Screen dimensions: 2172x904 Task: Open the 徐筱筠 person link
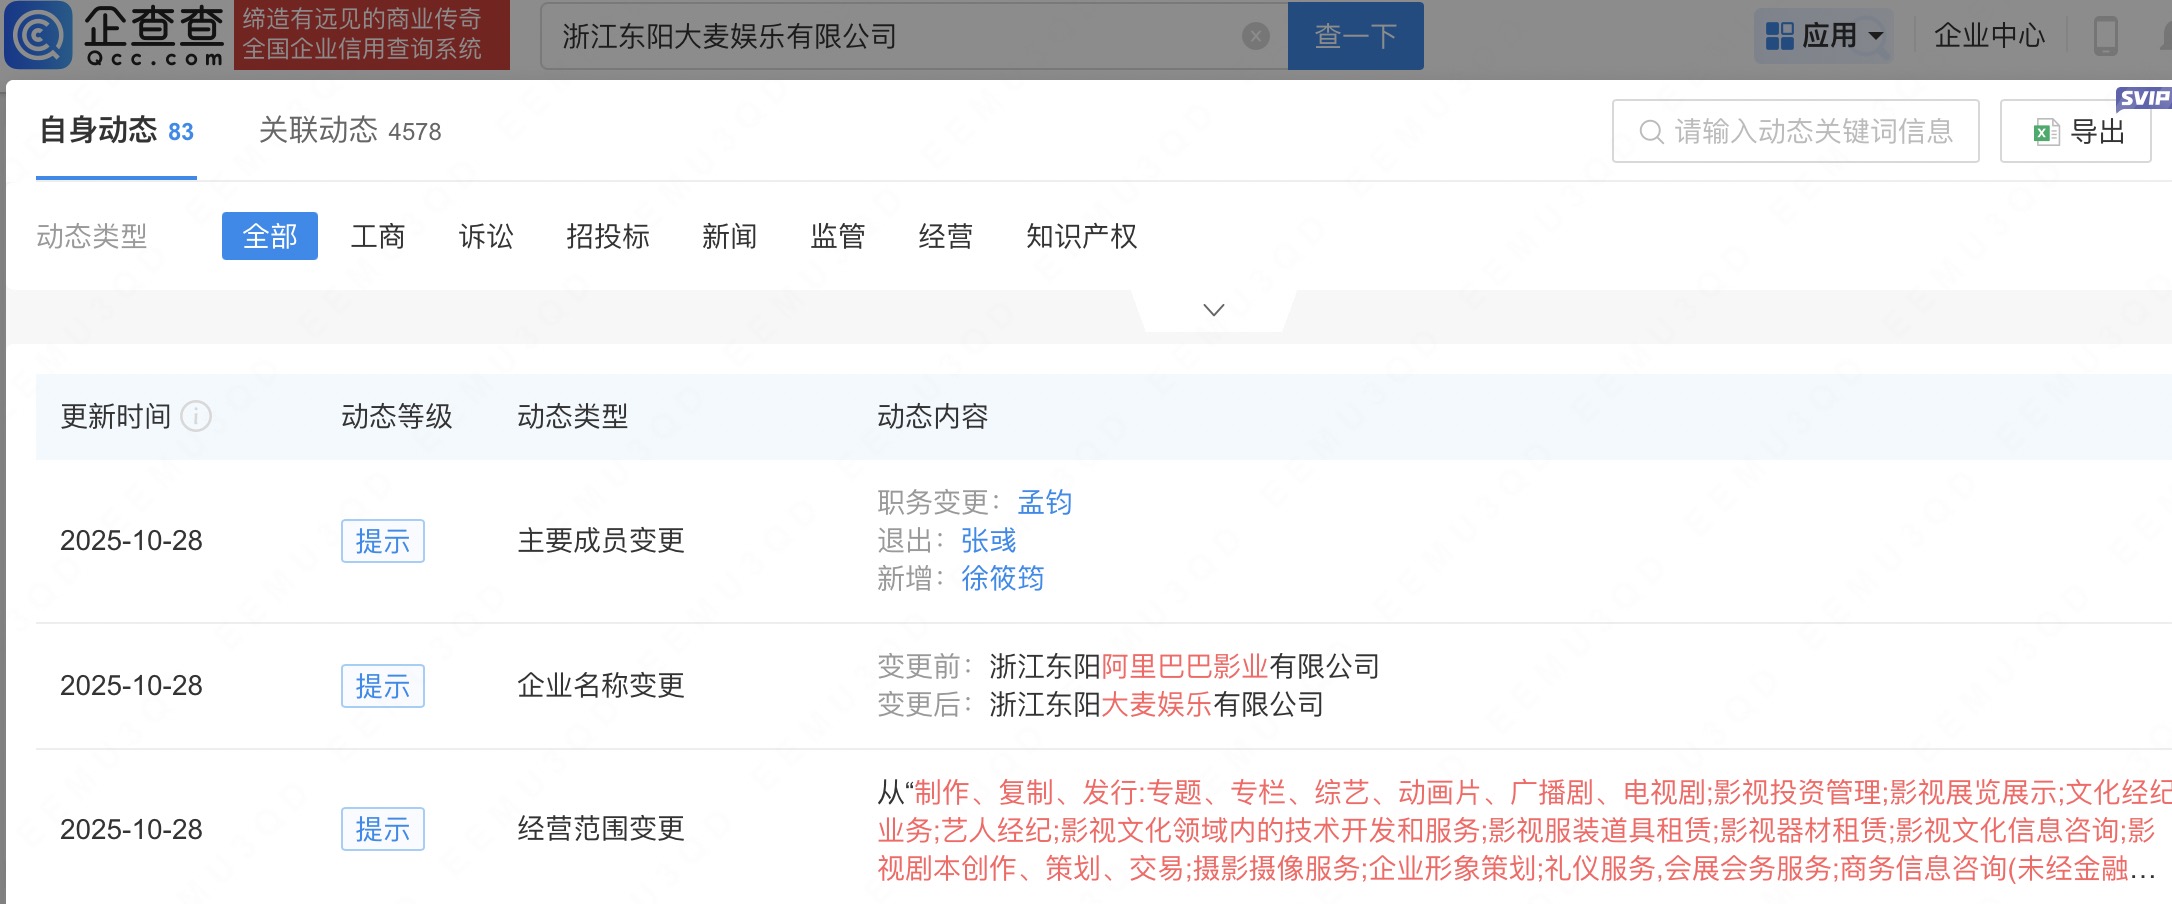(x=1002, y=578)
